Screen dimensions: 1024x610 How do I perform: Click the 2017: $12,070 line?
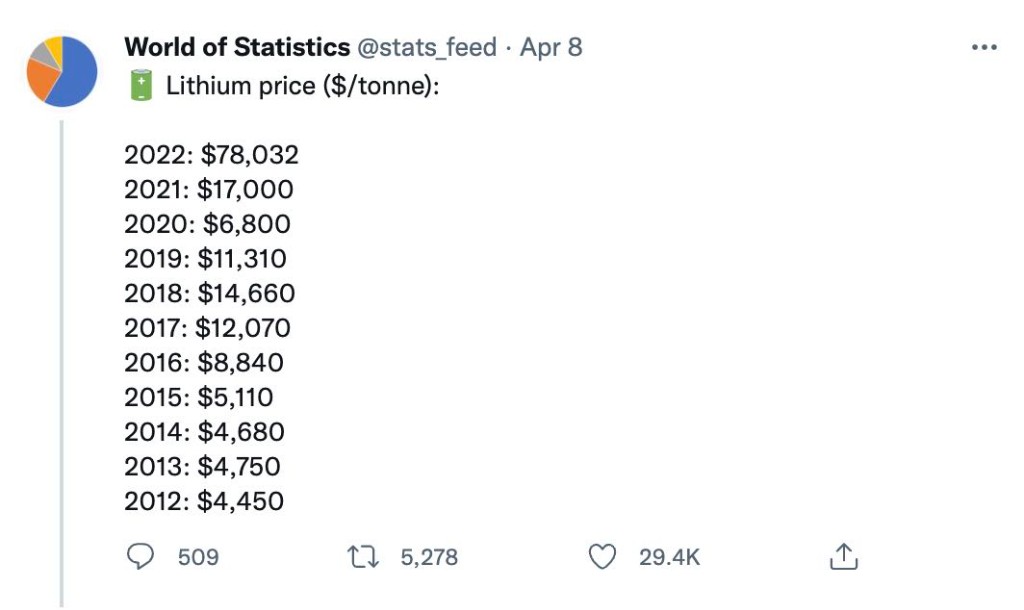207,328
